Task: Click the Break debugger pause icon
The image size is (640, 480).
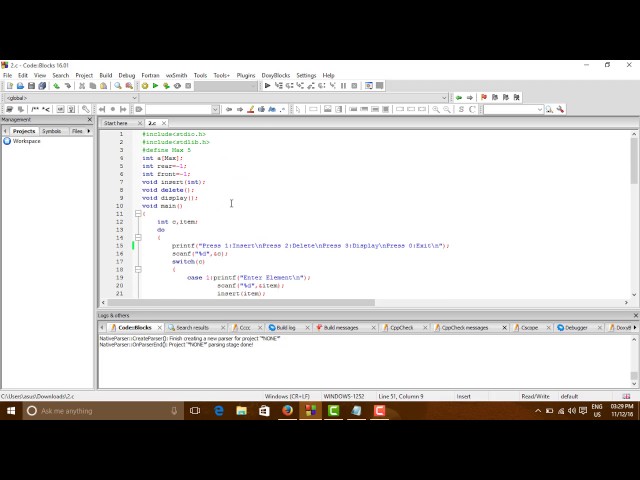Action: point(343,86)
